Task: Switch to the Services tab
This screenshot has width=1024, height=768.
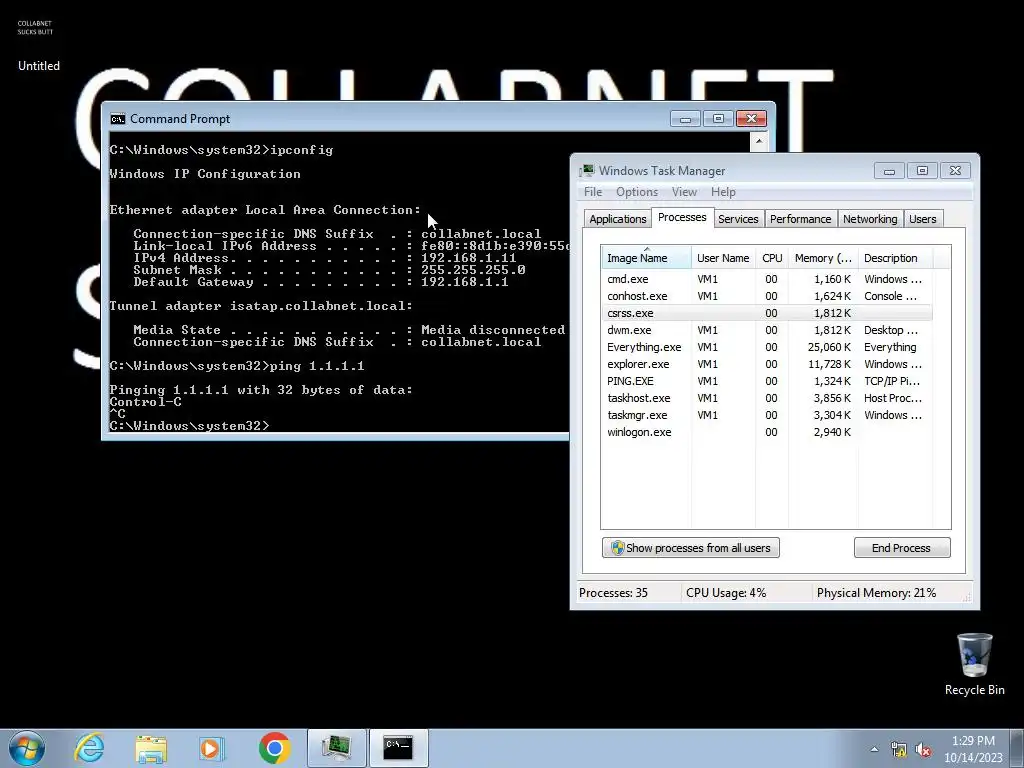Action: 738,219
